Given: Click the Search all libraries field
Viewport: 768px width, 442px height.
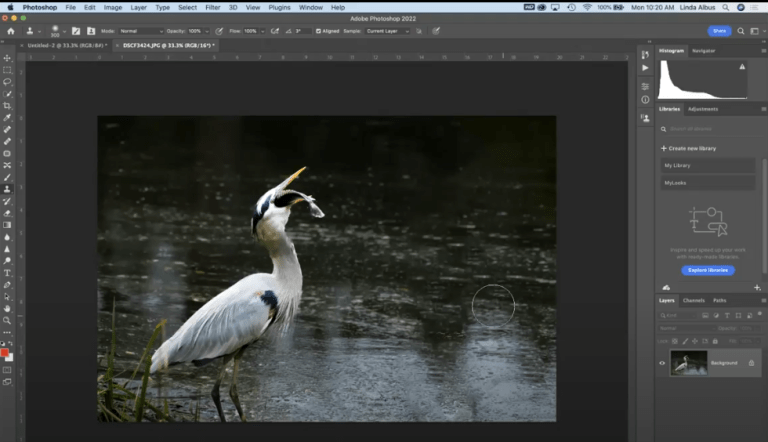Looking at the screenshot, I should 707,129.
